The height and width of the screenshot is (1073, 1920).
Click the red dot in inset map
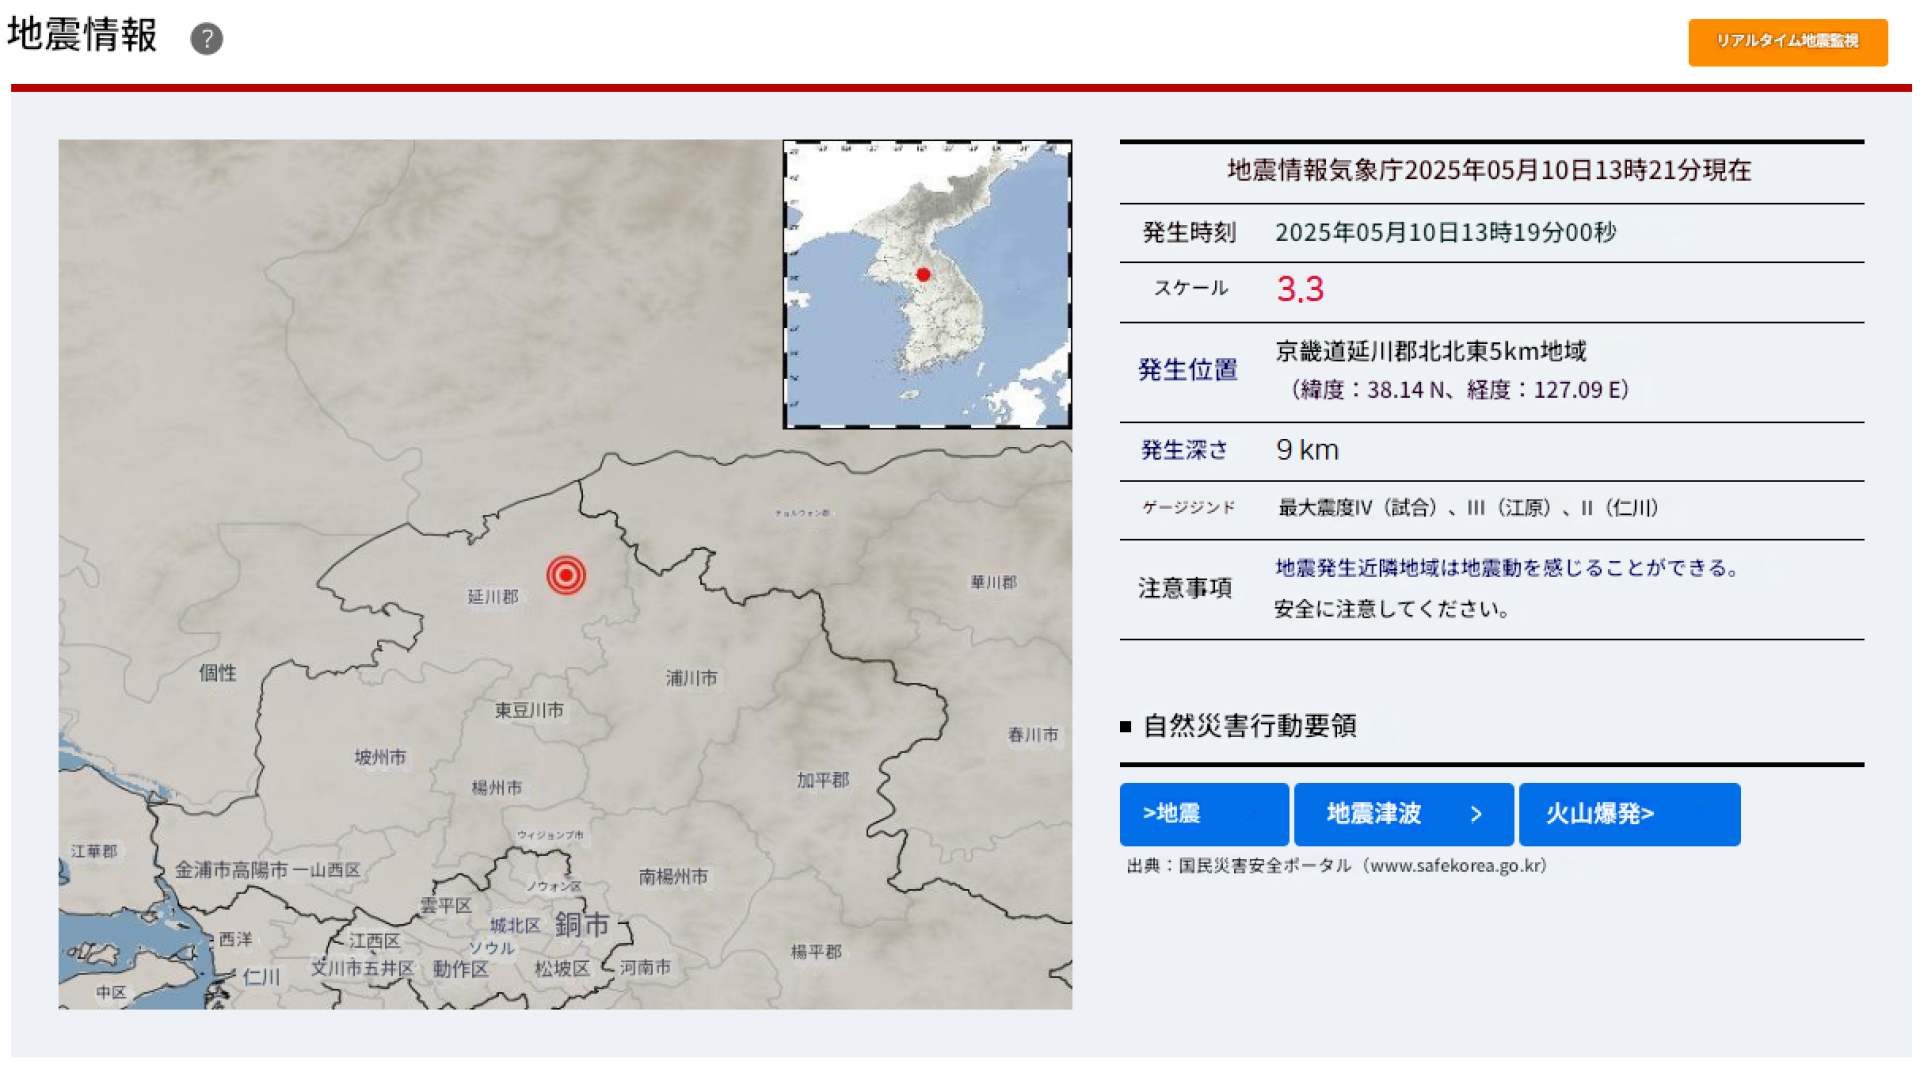pyautogui.click(x=923, y=275)
